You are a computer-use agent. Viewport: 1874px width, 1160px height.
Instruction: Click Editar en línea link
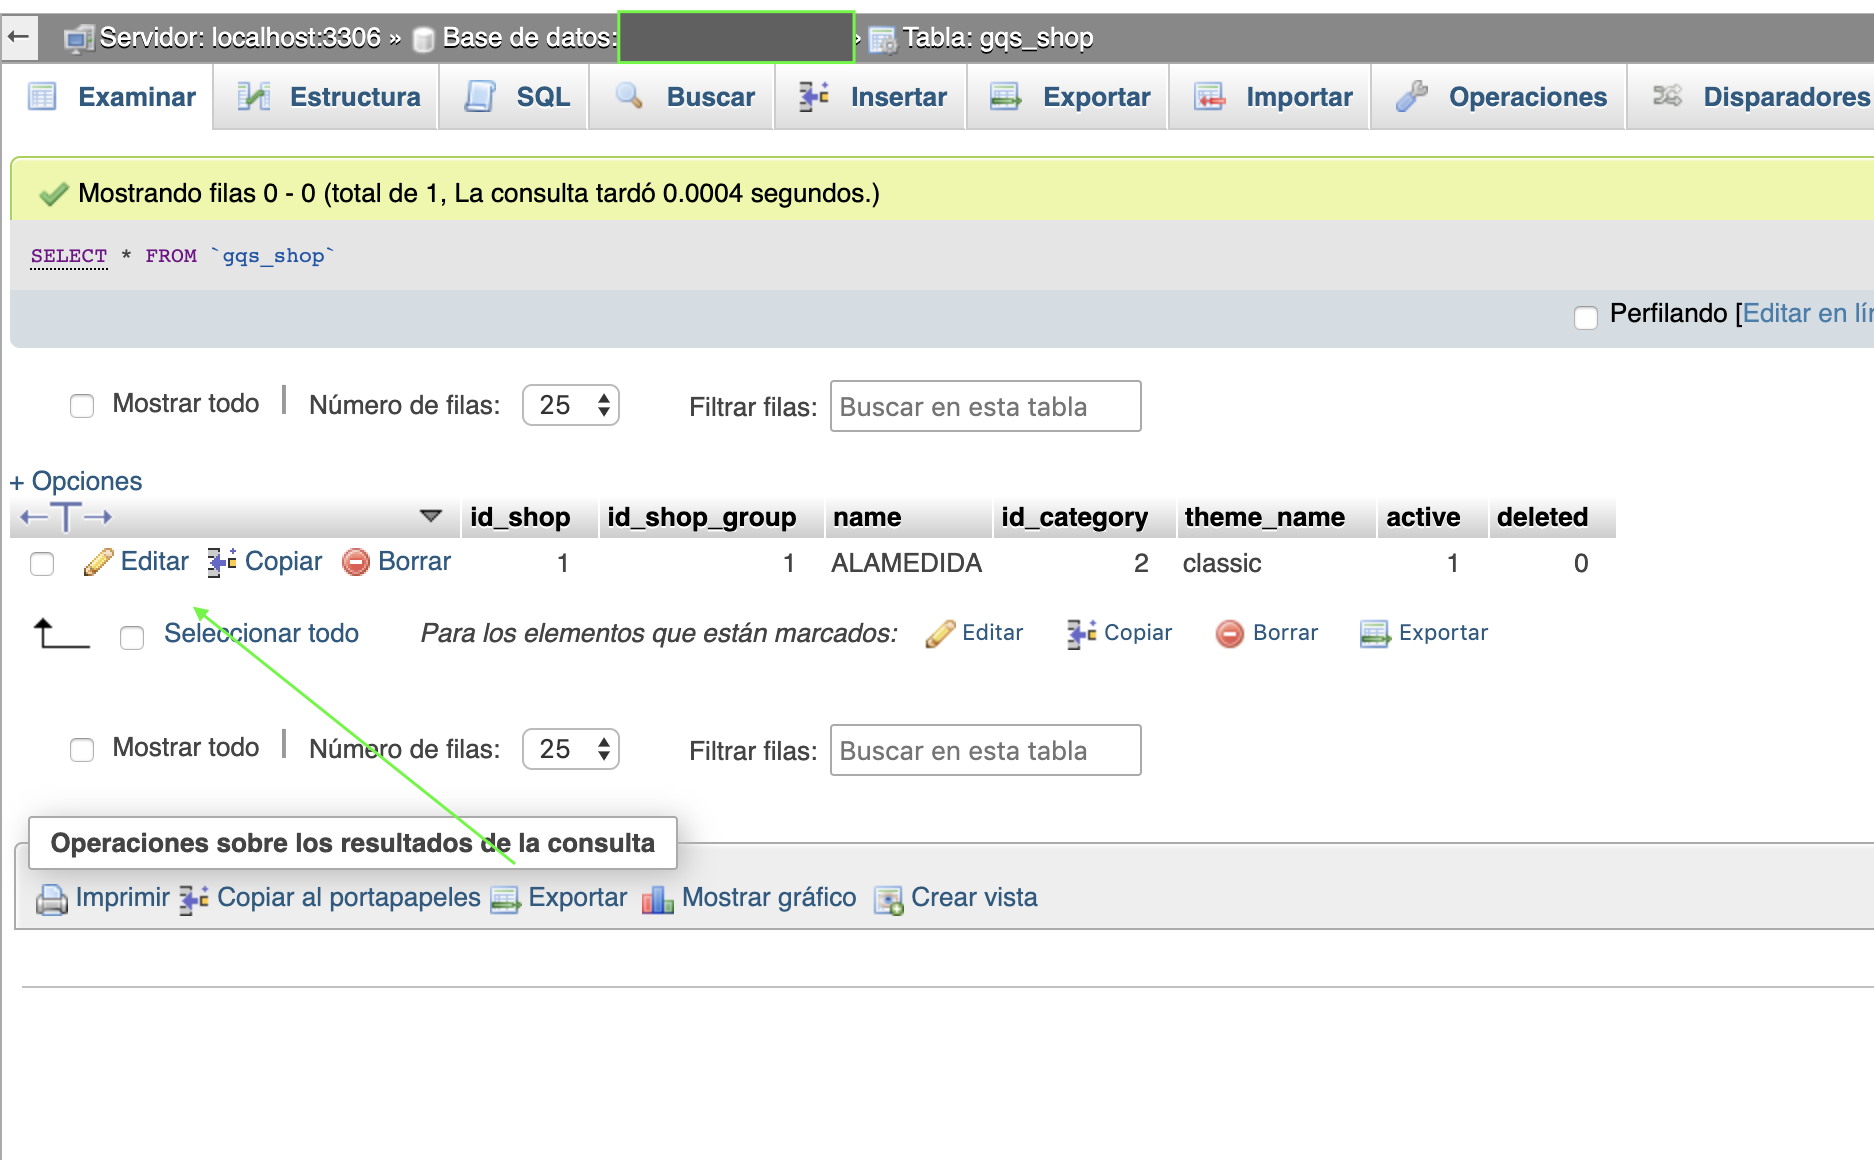coord(1807,314)
